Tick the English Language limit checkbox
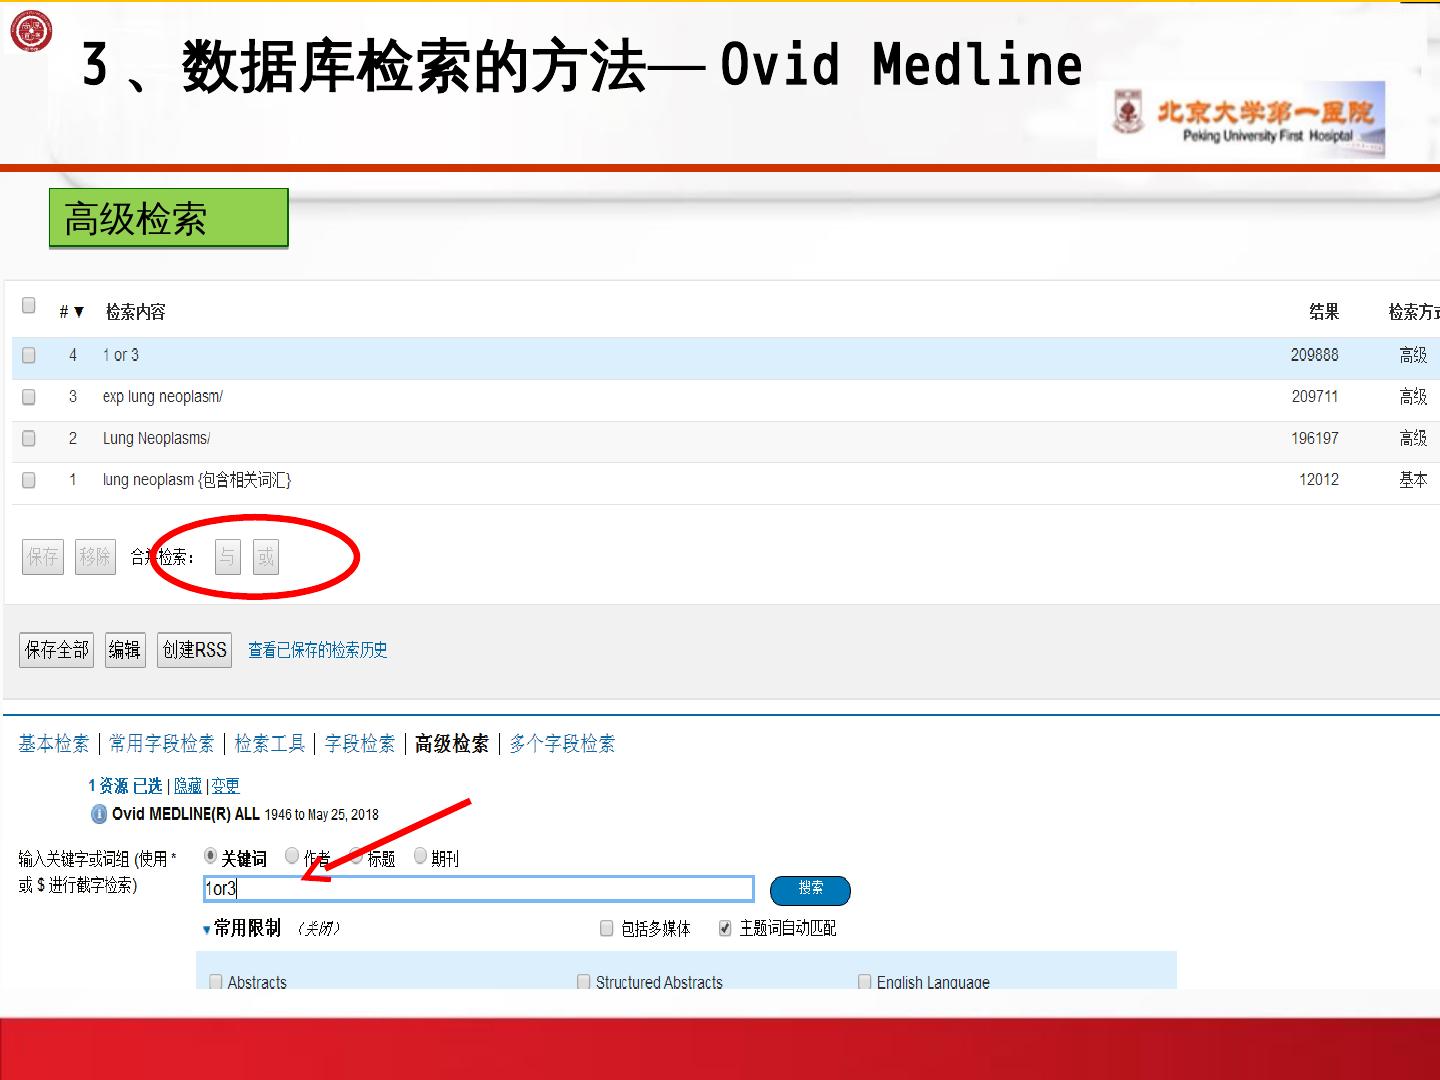 pos(865,982)
